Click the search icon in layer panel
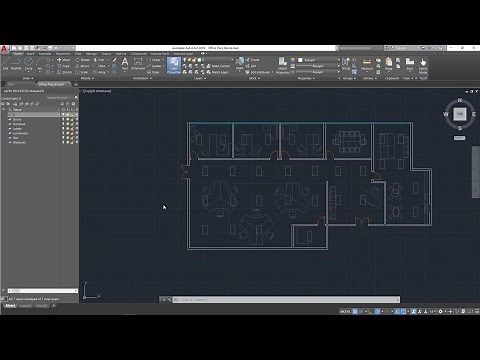 pos(76,98)
